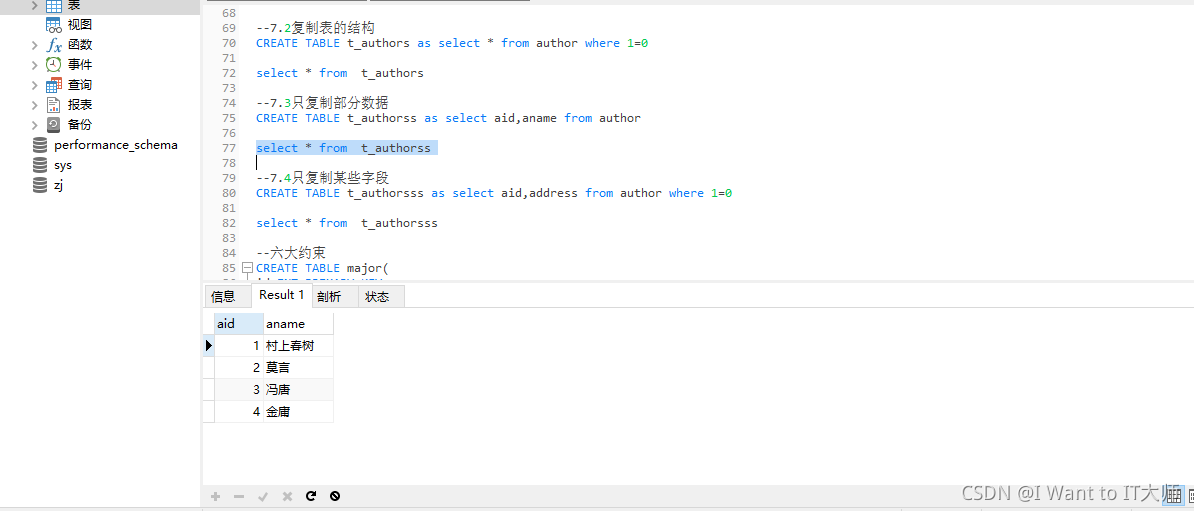Click line number 78 in gutter
The width and height of the screenshot is (1194, 511).
(228, 163)
